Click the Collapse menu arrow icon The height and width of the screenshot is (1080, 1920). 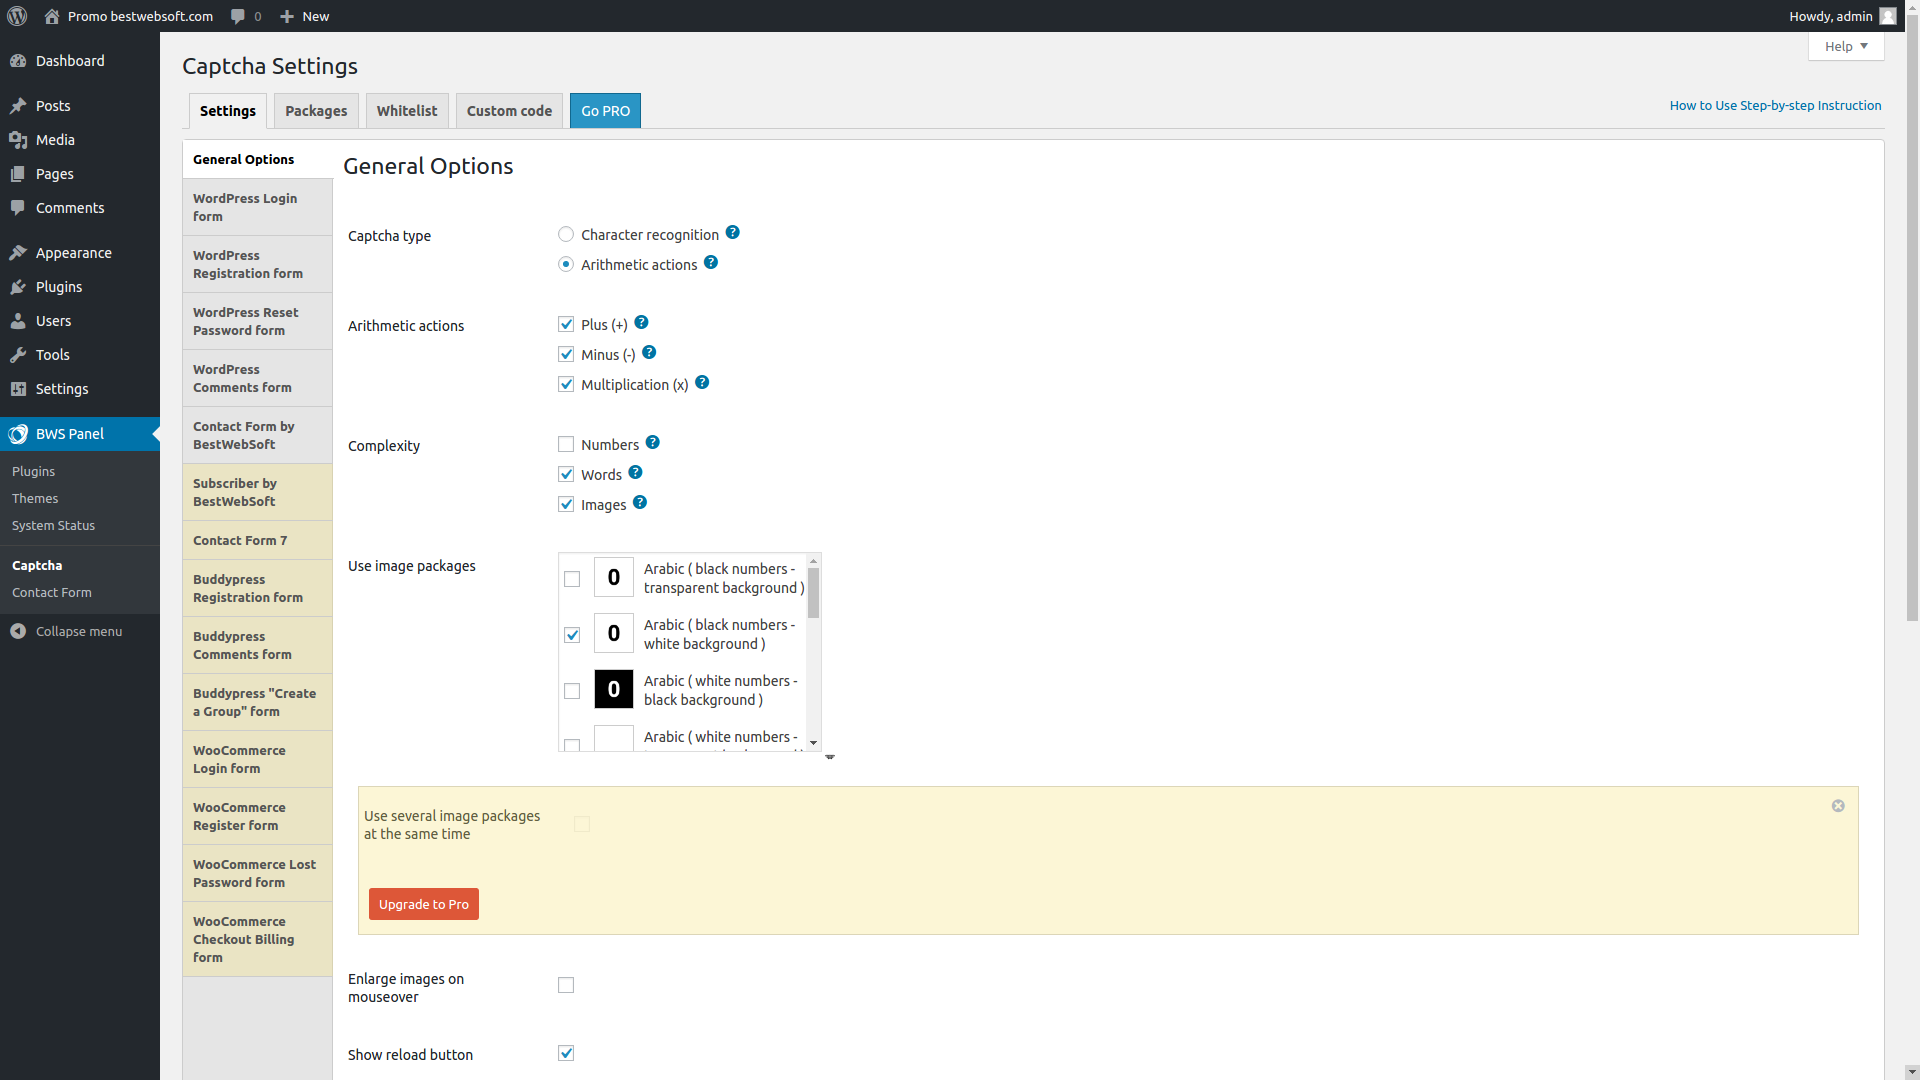(x=18, y=631)
